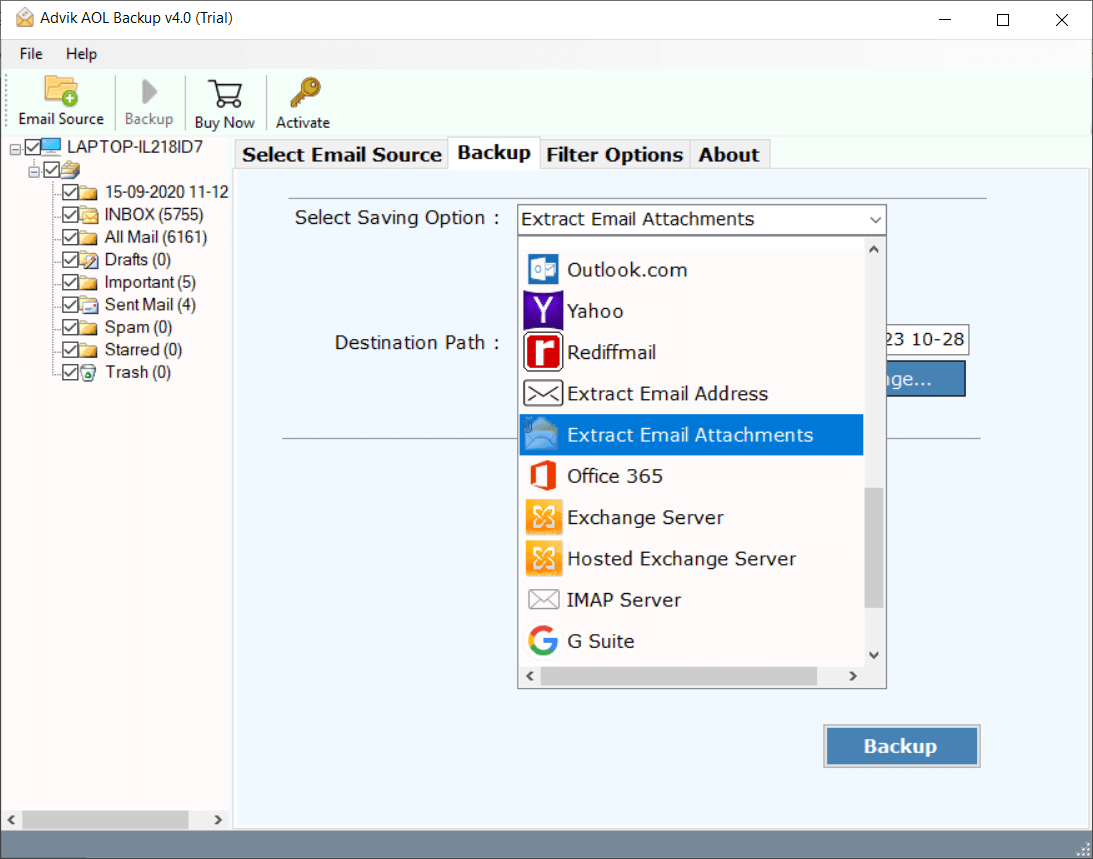Click the saving list scroll up arrow
Image resolution: width=1093 pixels, height=859 pixels.
[874, 249]
